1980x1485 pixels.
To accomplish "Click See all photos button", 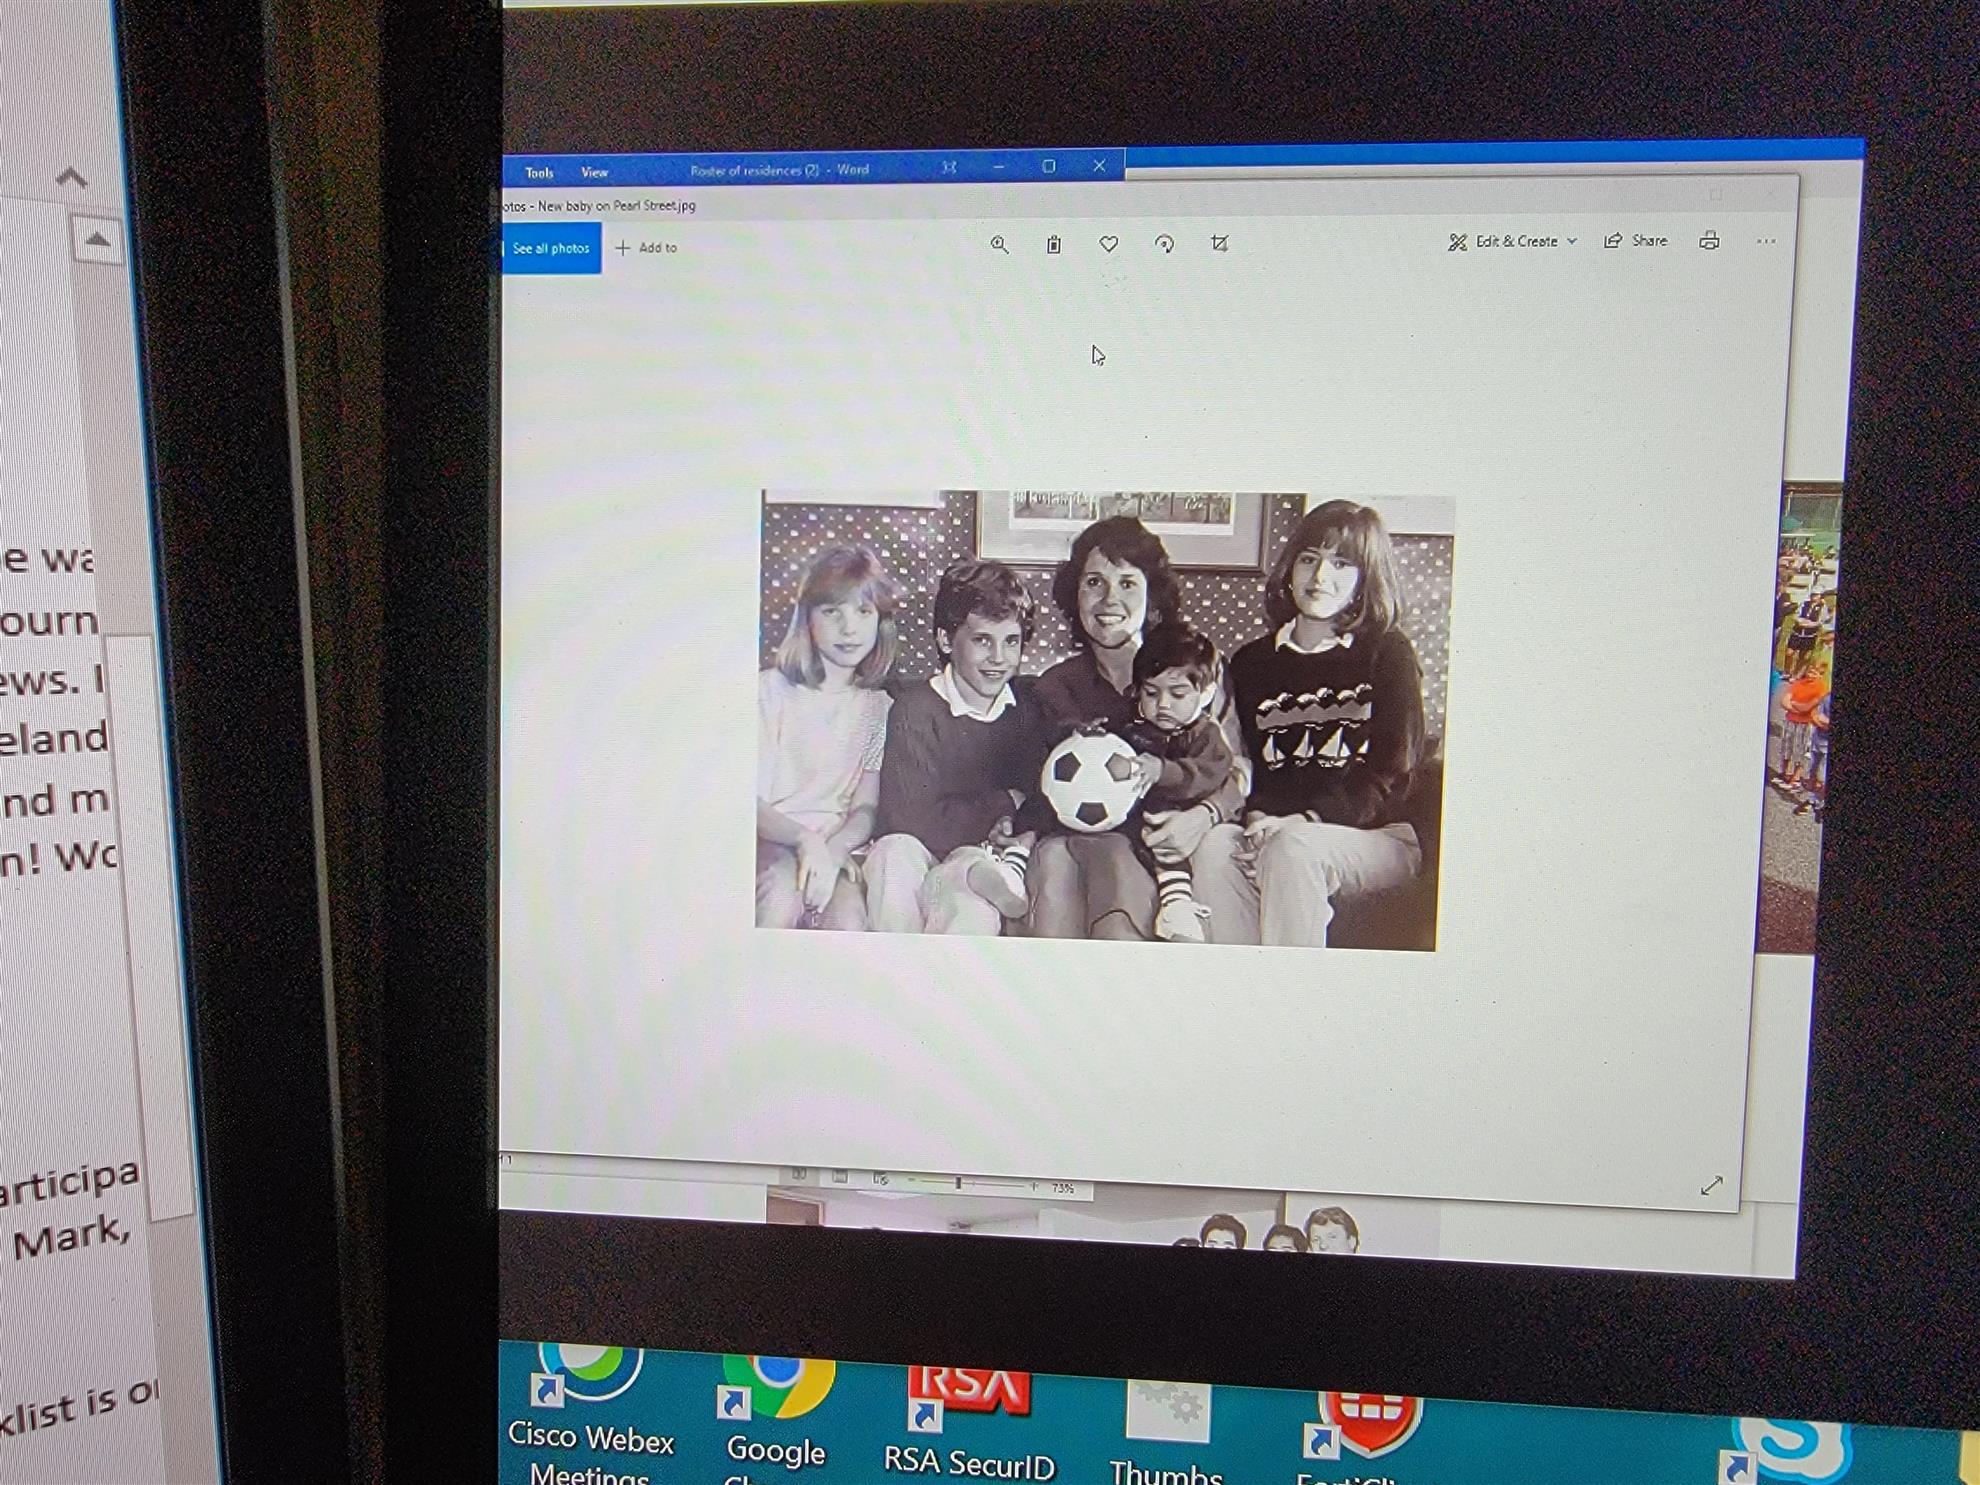I will (x=550, y=248).
